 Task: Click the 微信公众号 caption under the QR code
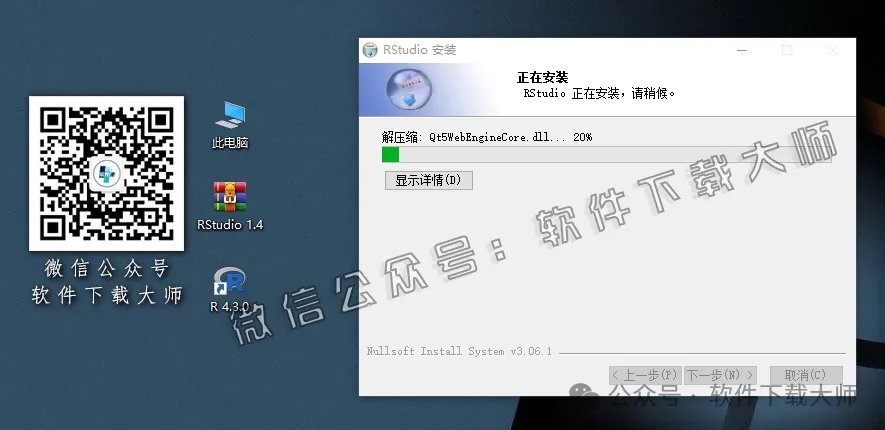[107, 269]
